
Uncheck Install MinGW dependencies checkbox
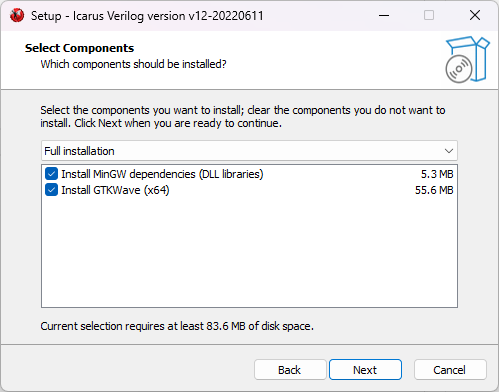(51, 174)
